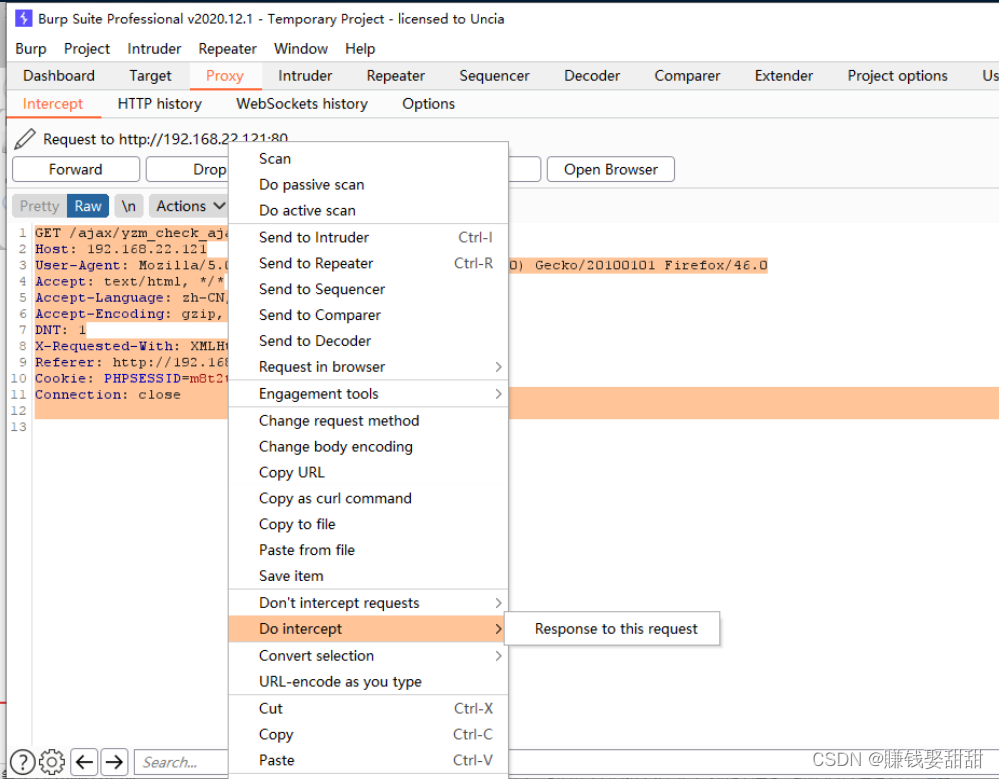999x779 pixels.
Task: Choose Change request method
Action: click(x=368, y=420)
